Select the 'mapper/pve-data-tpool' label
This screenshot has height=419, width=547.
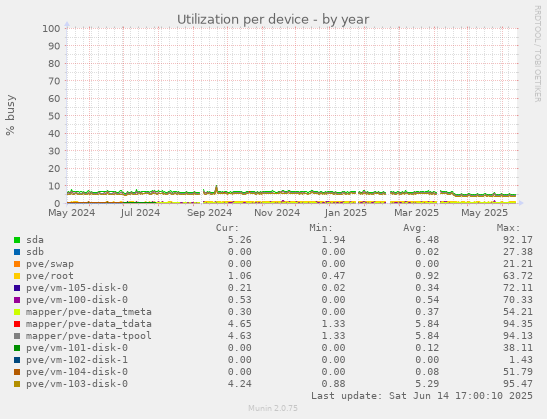[89, 336]
